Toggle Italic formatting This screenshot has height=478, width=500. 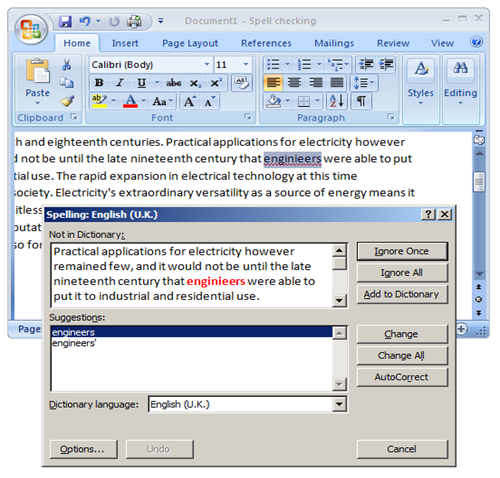(120, 83)
